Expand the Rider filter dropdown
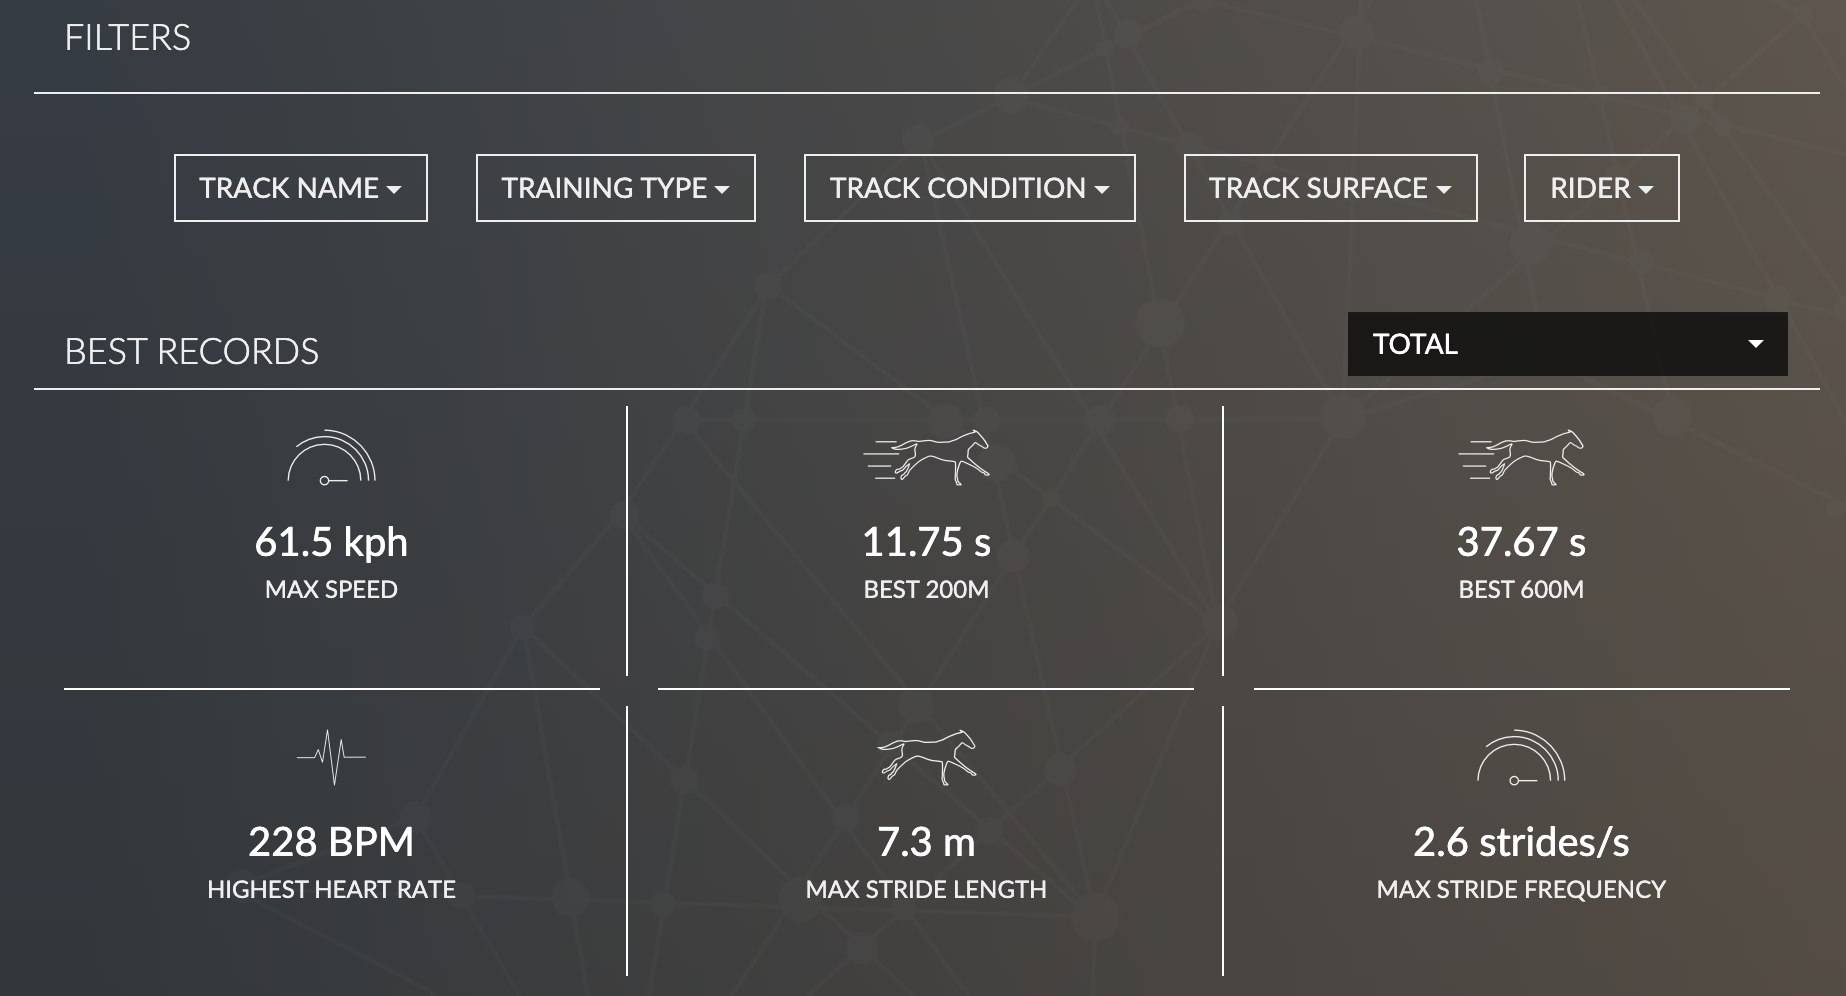 (1602, 188)
